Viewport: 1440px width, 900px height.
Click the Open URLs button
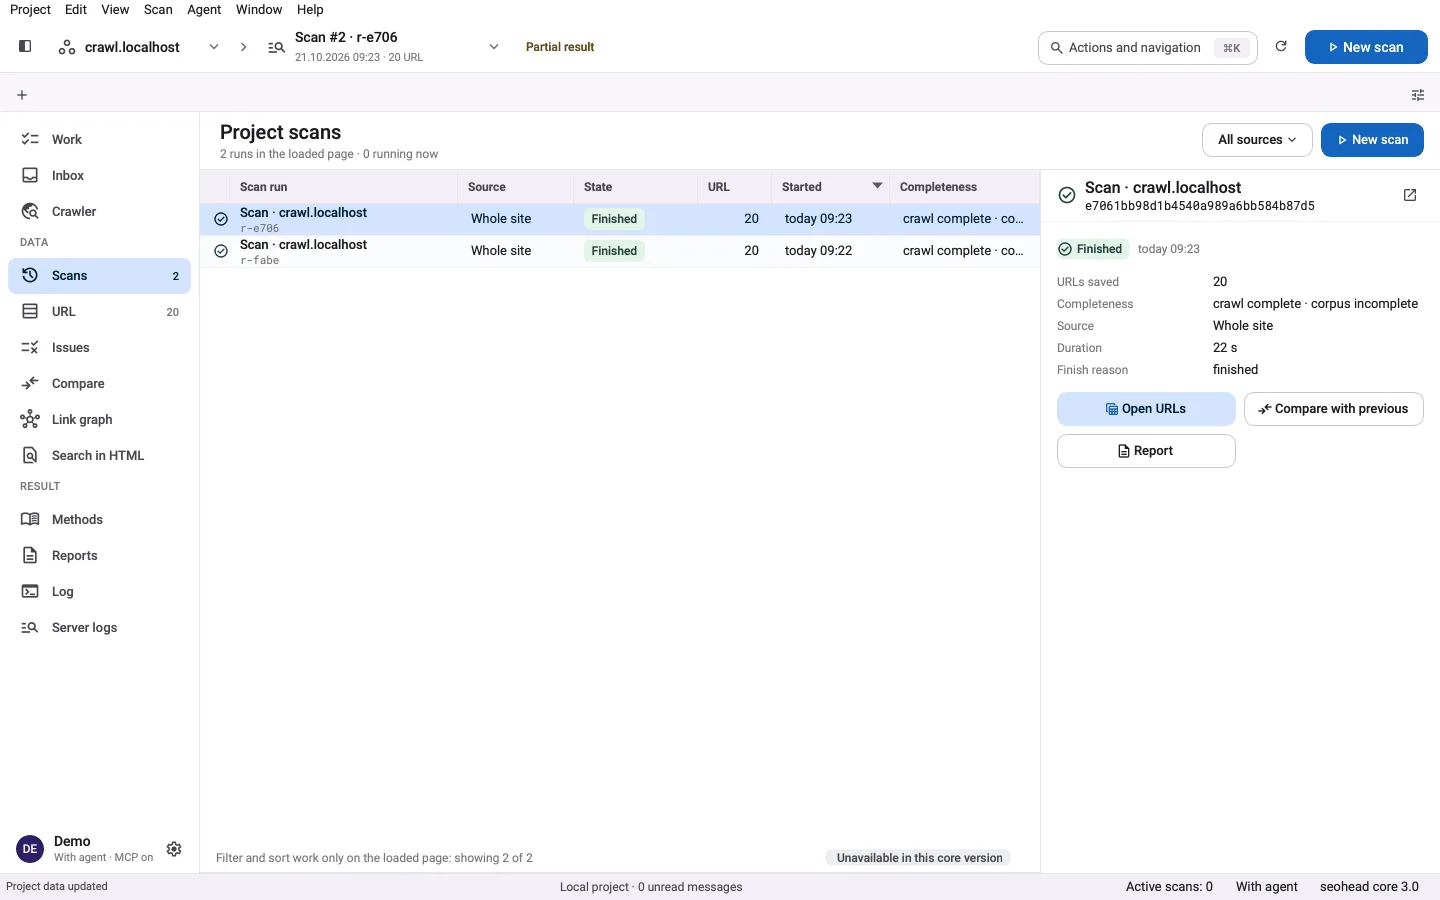1146,409
